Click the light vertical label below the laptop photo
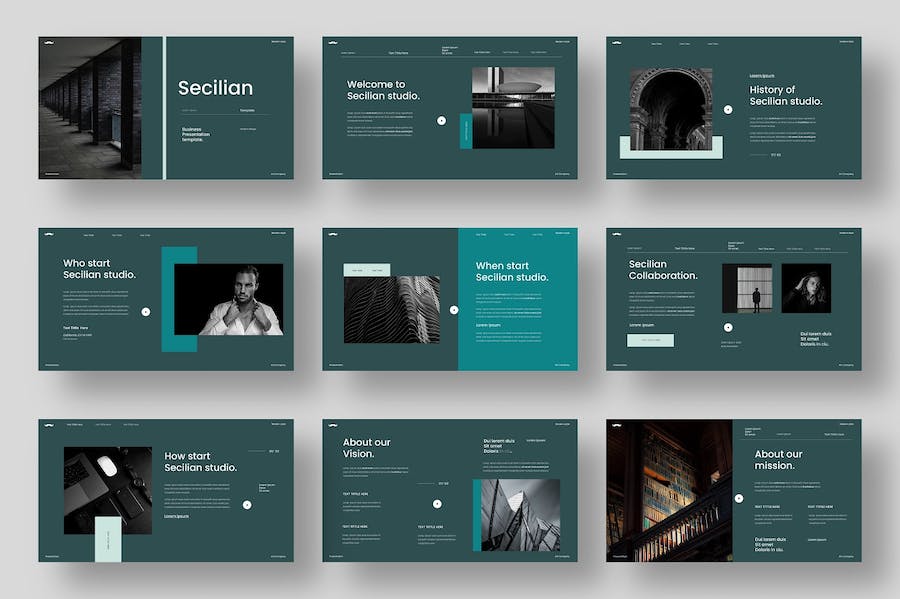 (x=108, y=539)
